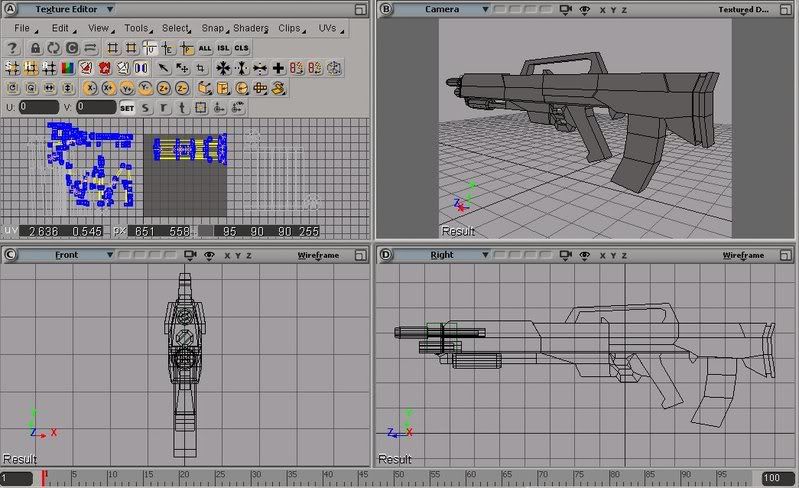Open the Edit menu in Texture Editor
This screenshot has width=799, height=488.
click(61, 29)
